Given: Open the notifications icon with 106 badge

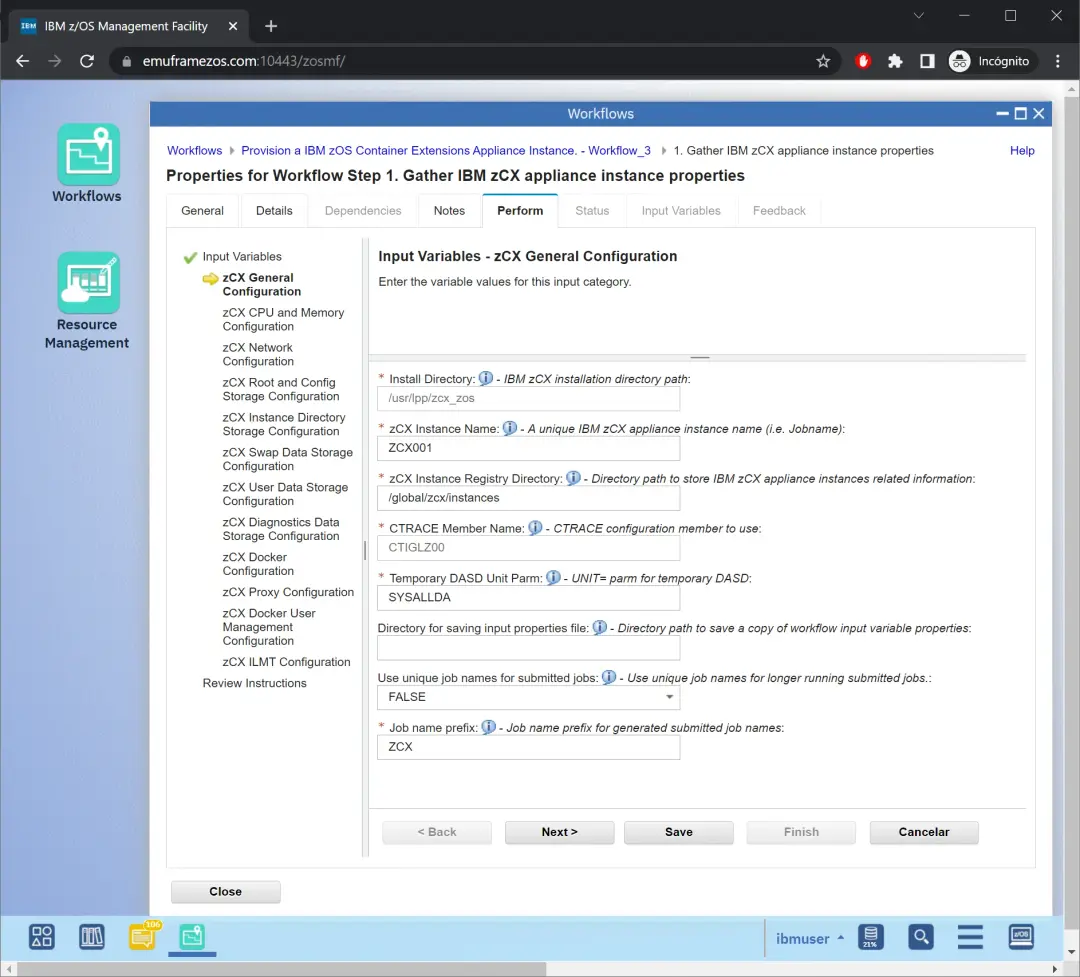Looking at the screenshot, I should tap(143, 936).
